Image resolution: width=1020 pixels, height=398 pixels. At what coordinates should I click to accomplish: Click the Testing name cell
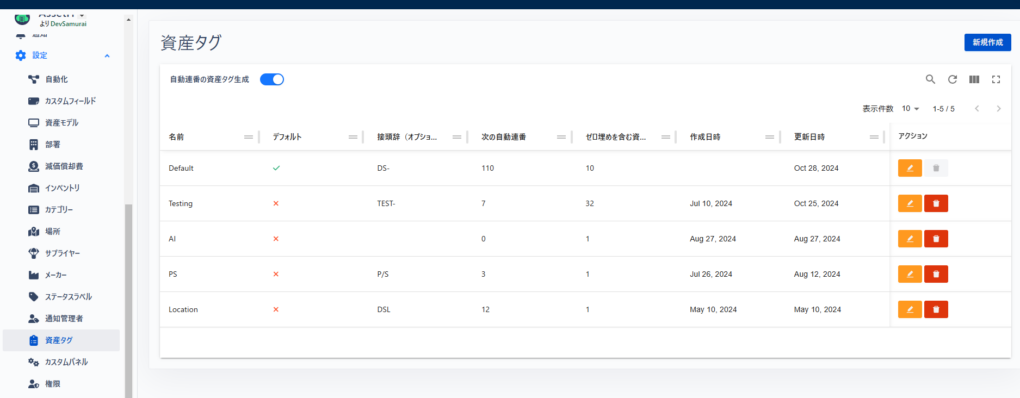tap(181, 204)
